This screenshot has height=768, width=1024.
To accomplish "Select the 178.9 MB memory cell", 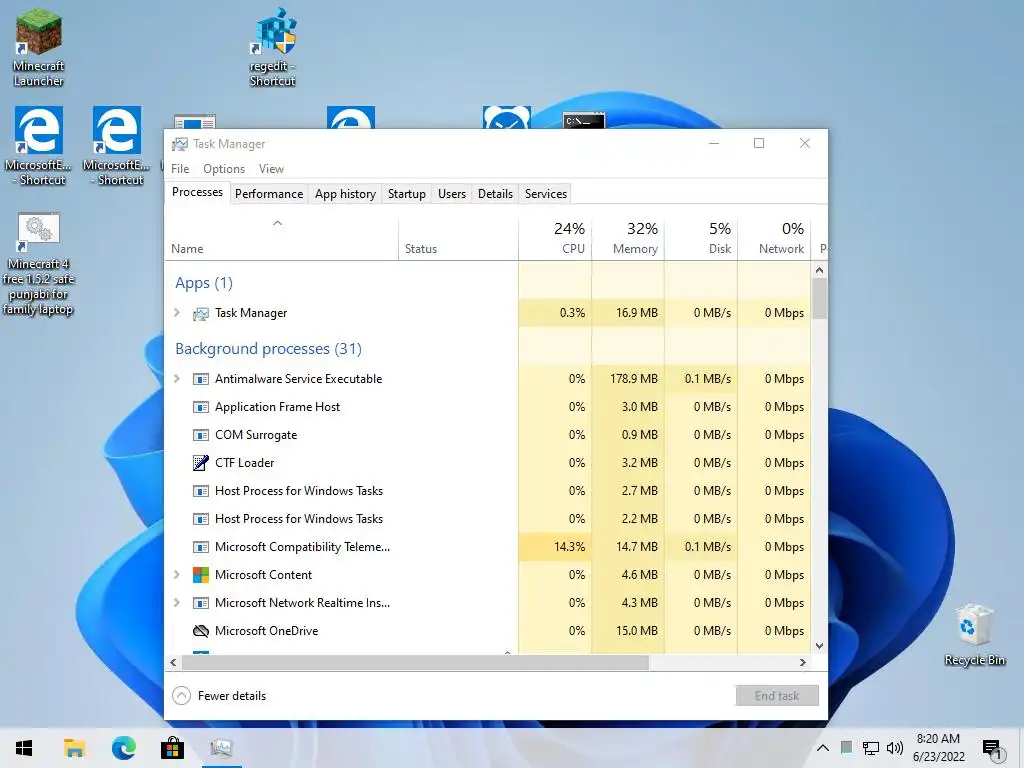I will (628, 379).
